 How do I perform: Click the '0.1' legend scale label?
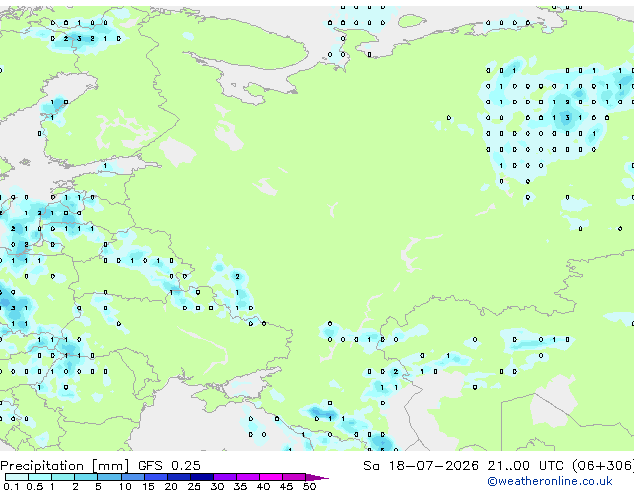point(11,486)
